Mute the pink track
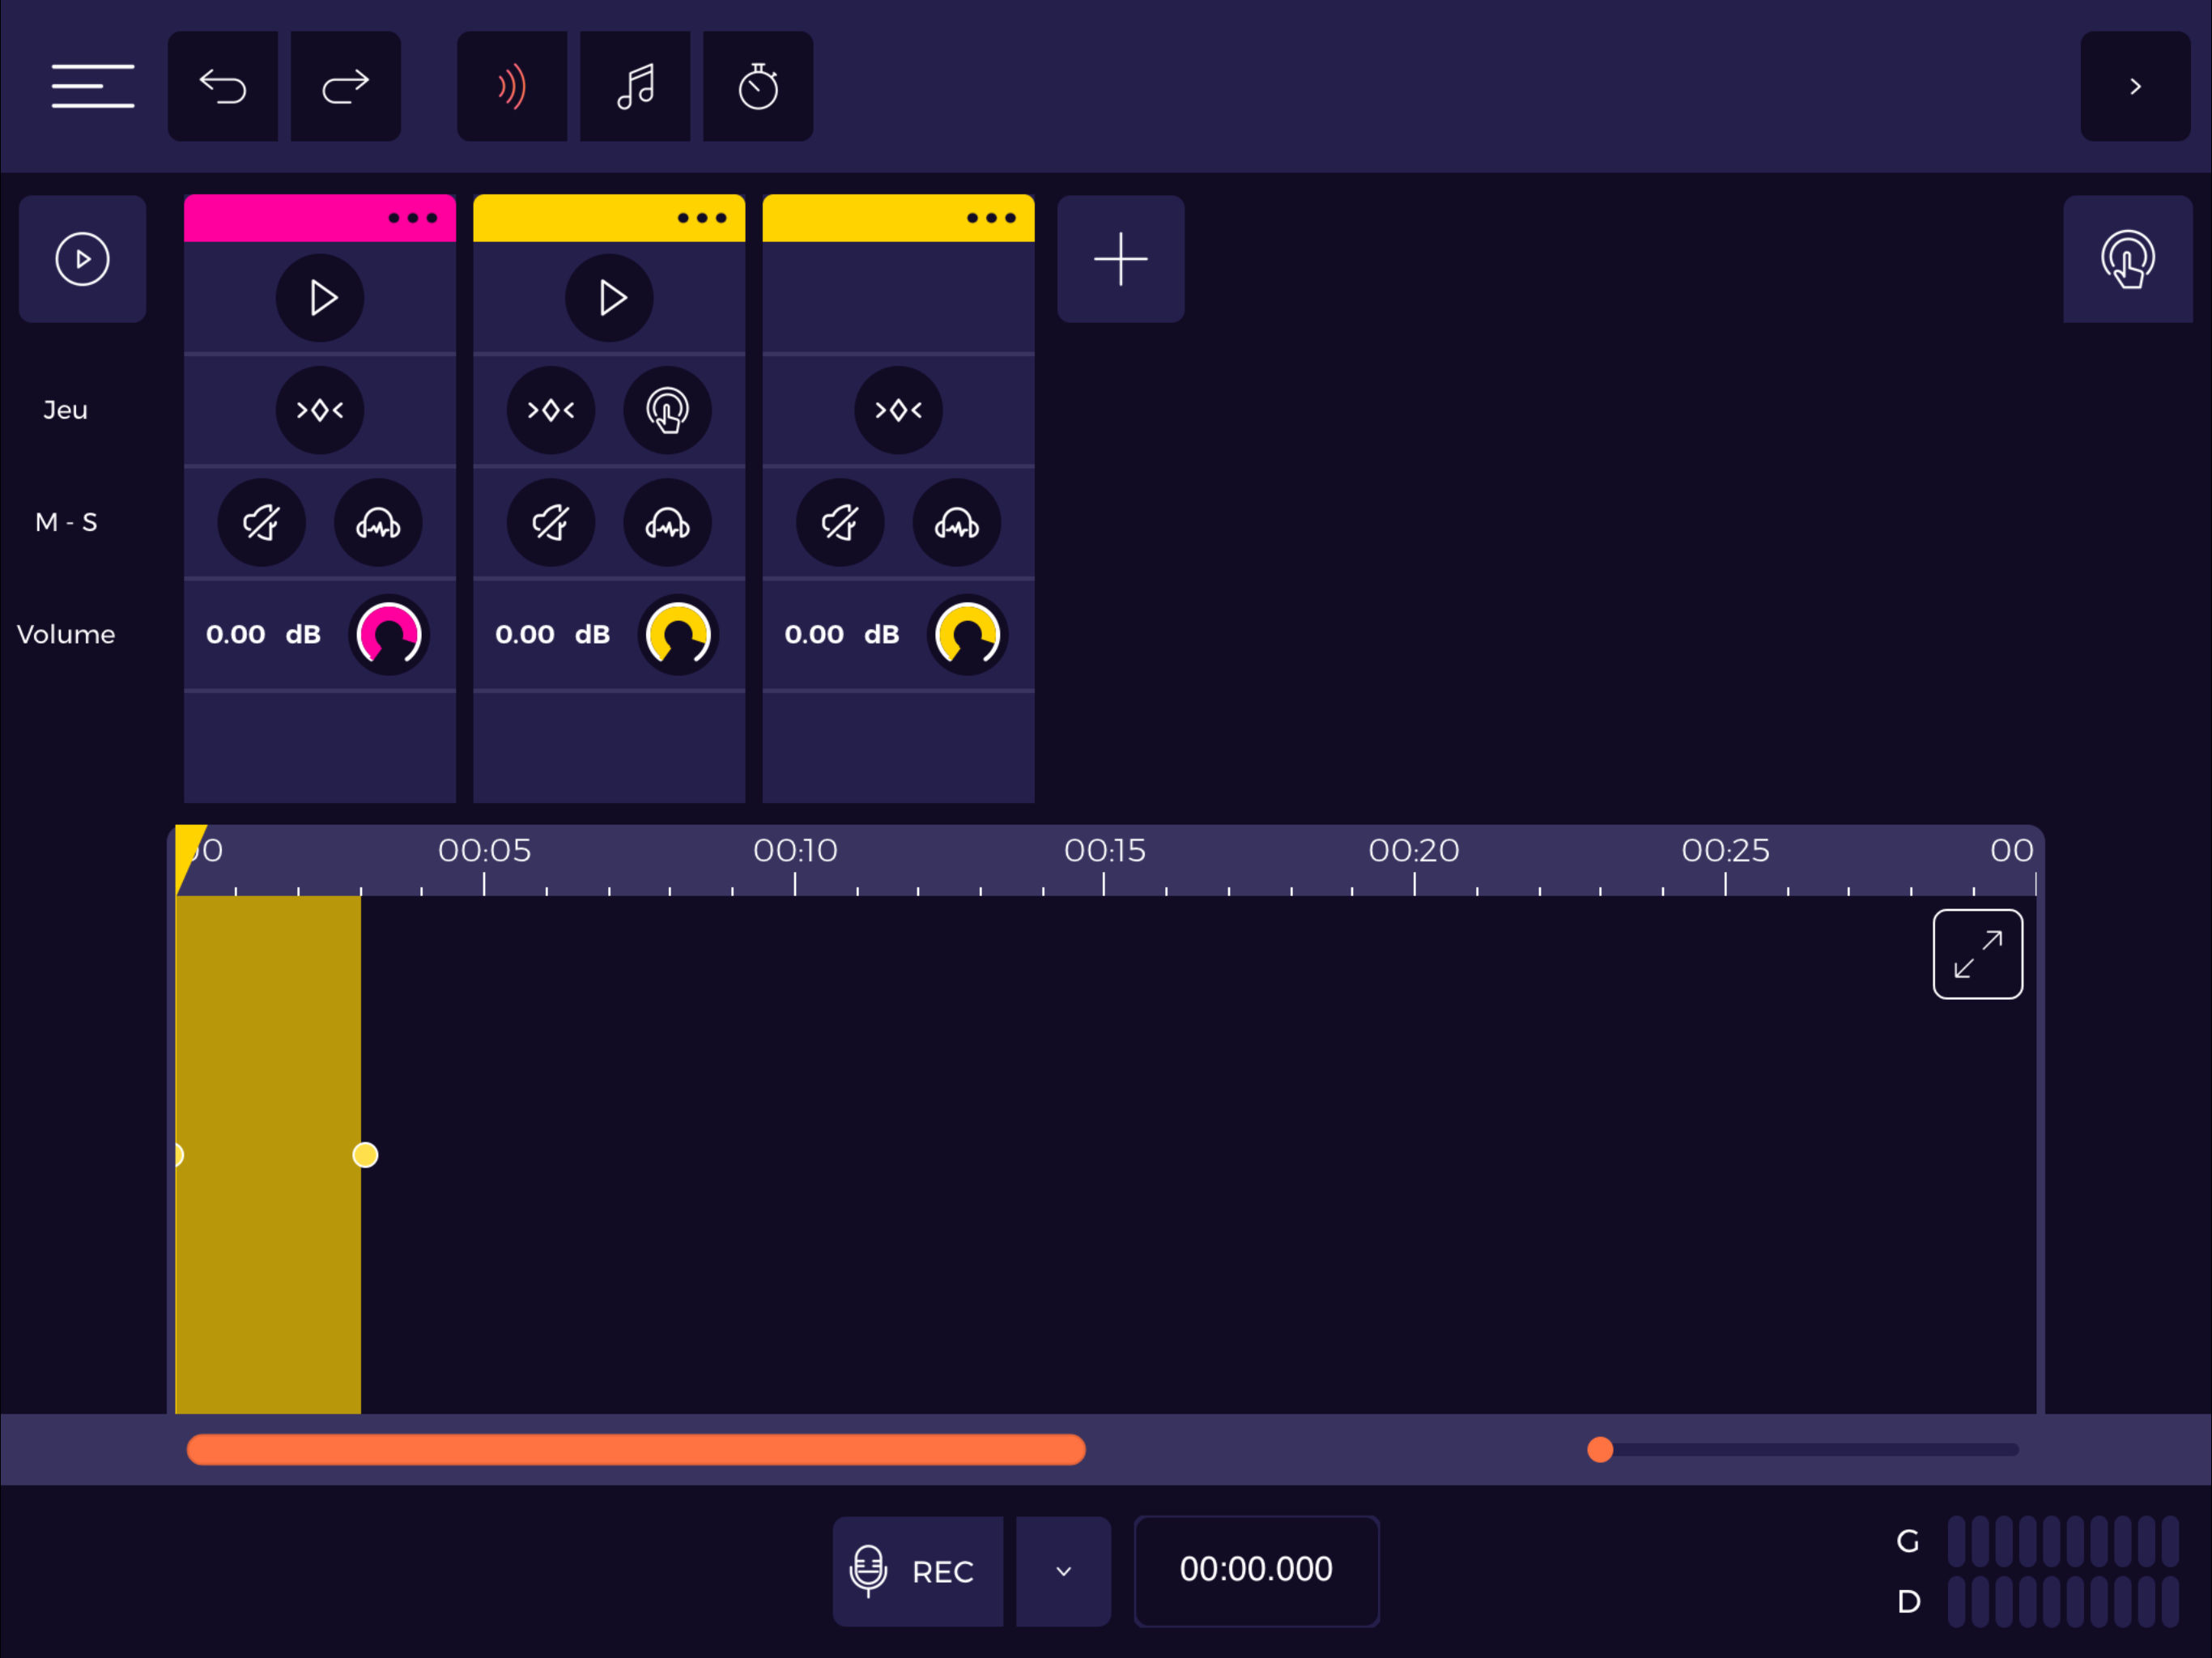The image size is (2212, 1658). coord(262,522)
